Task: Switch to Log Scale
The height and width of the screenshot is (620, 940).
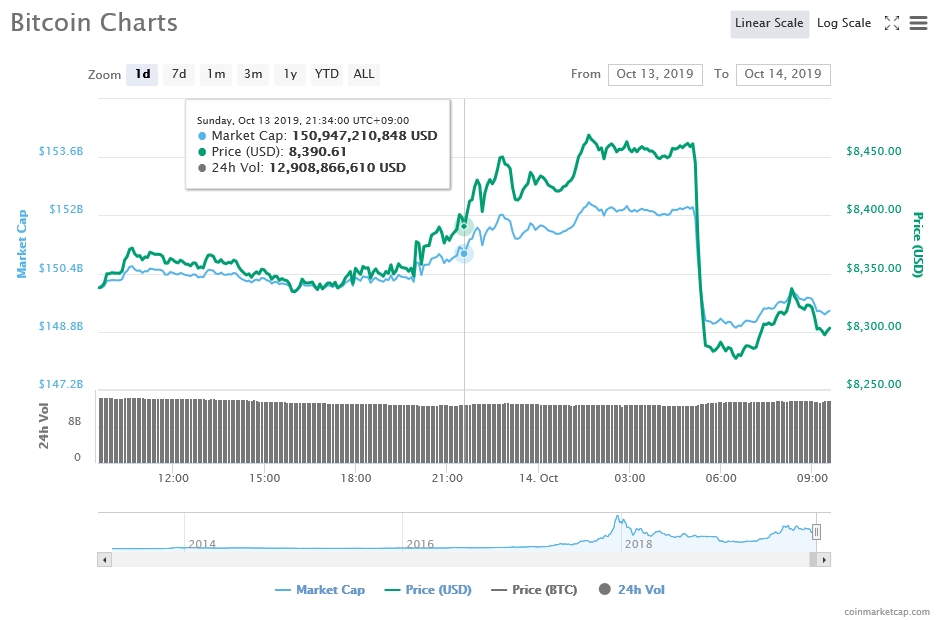Action: (x=843, y=23)
